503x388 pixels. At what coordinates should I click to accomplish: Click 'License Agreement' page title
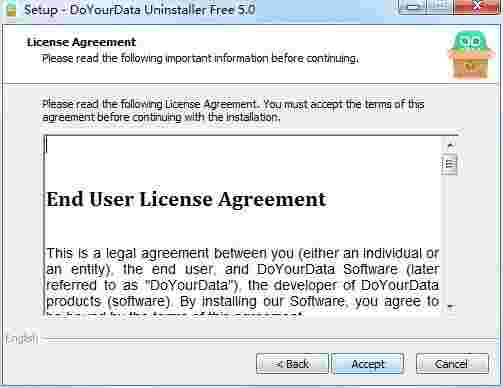[81, 42]
